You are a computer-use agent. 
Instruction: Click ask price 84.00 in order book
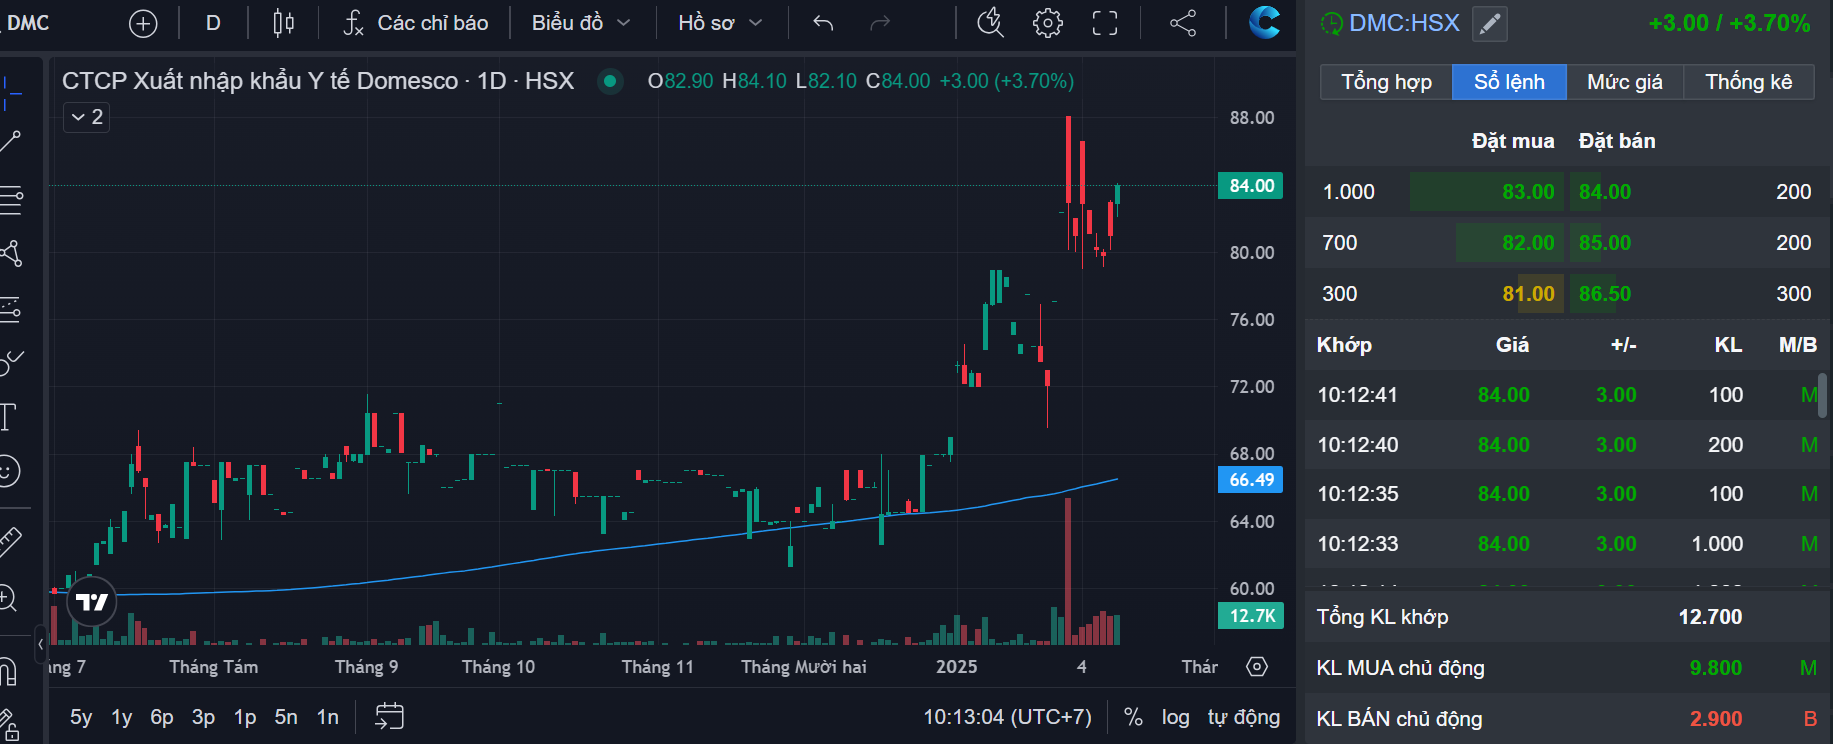coord(1605,192)
